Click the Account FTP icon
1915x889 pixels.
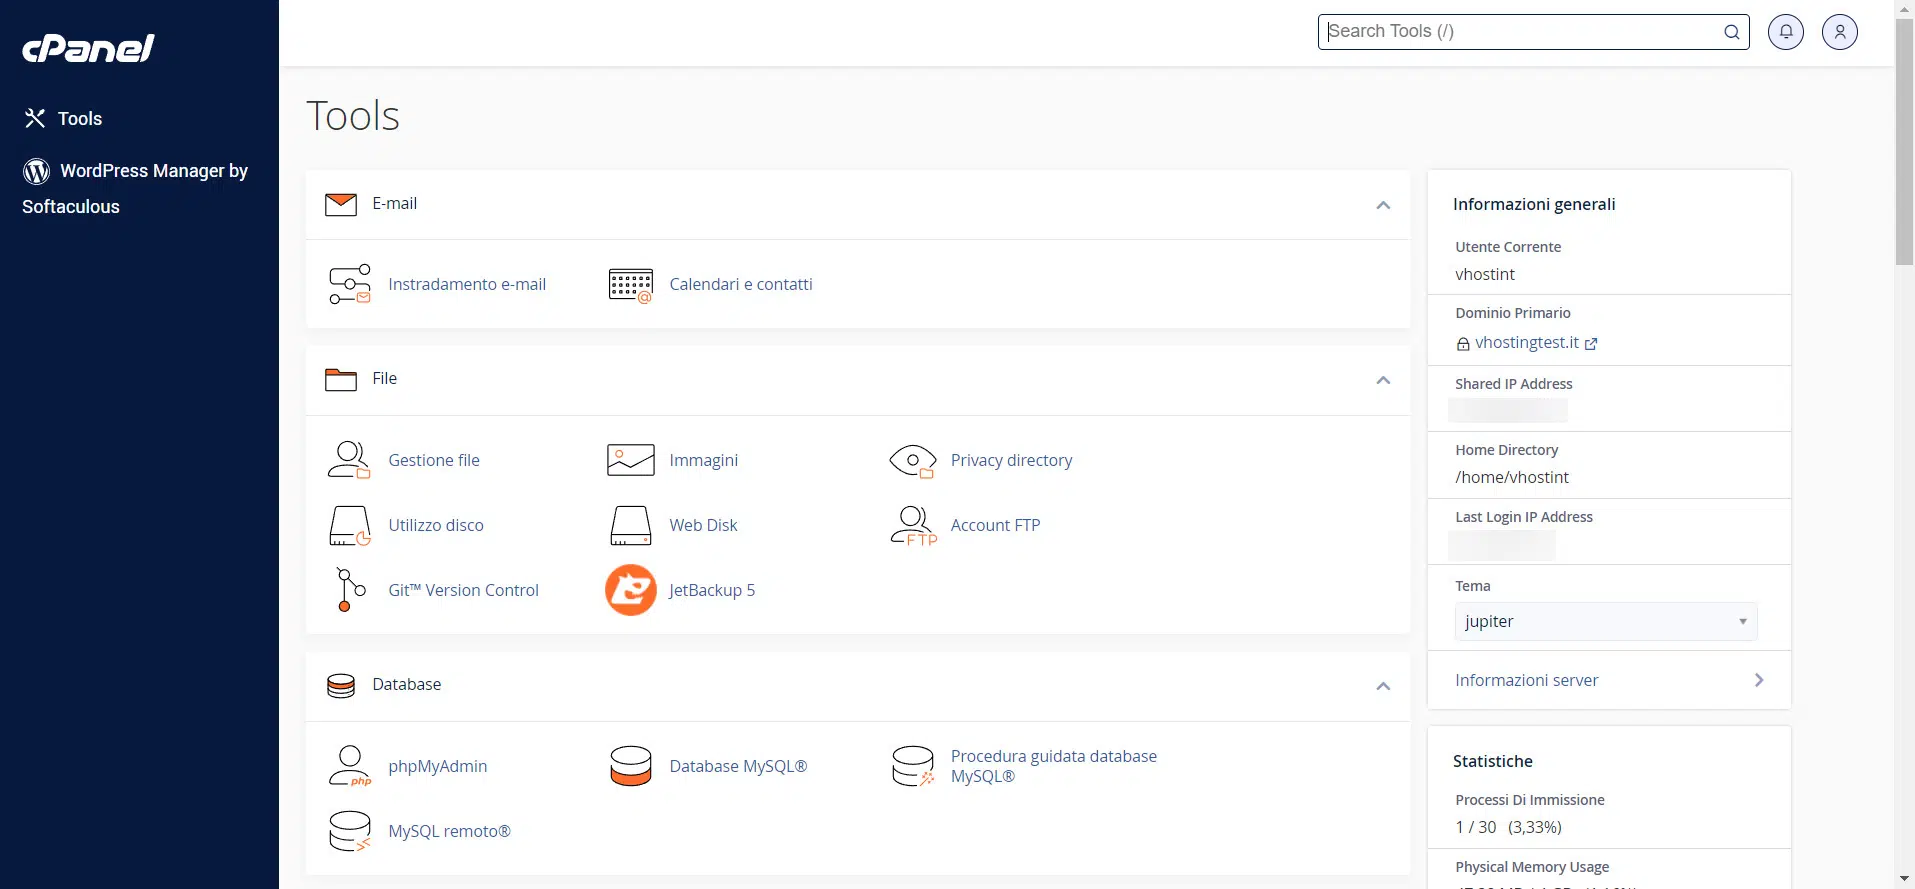tap(914, 525)
